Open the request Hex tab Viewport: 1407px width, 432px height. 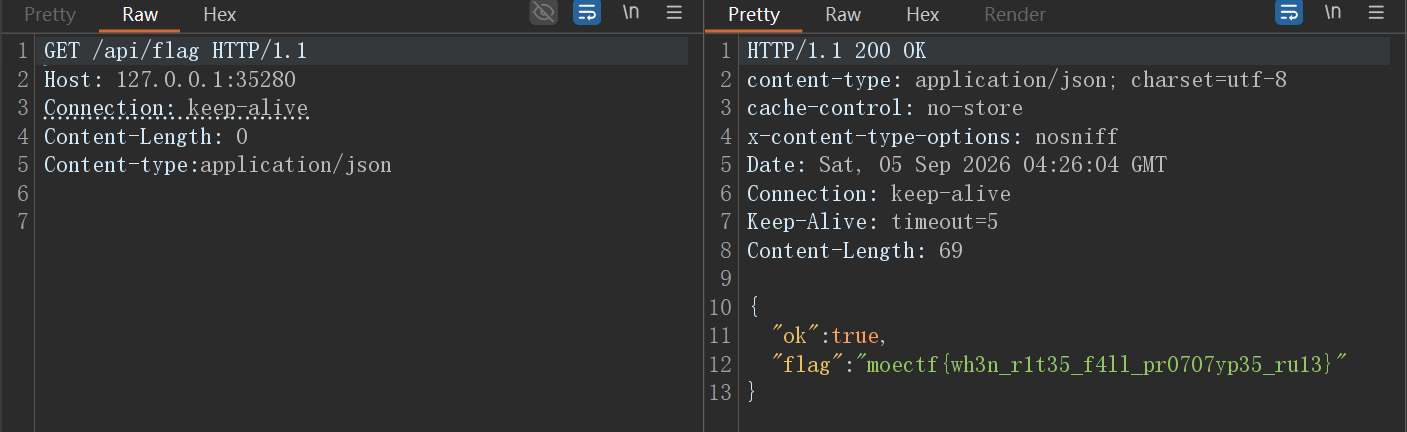(220, 15)
